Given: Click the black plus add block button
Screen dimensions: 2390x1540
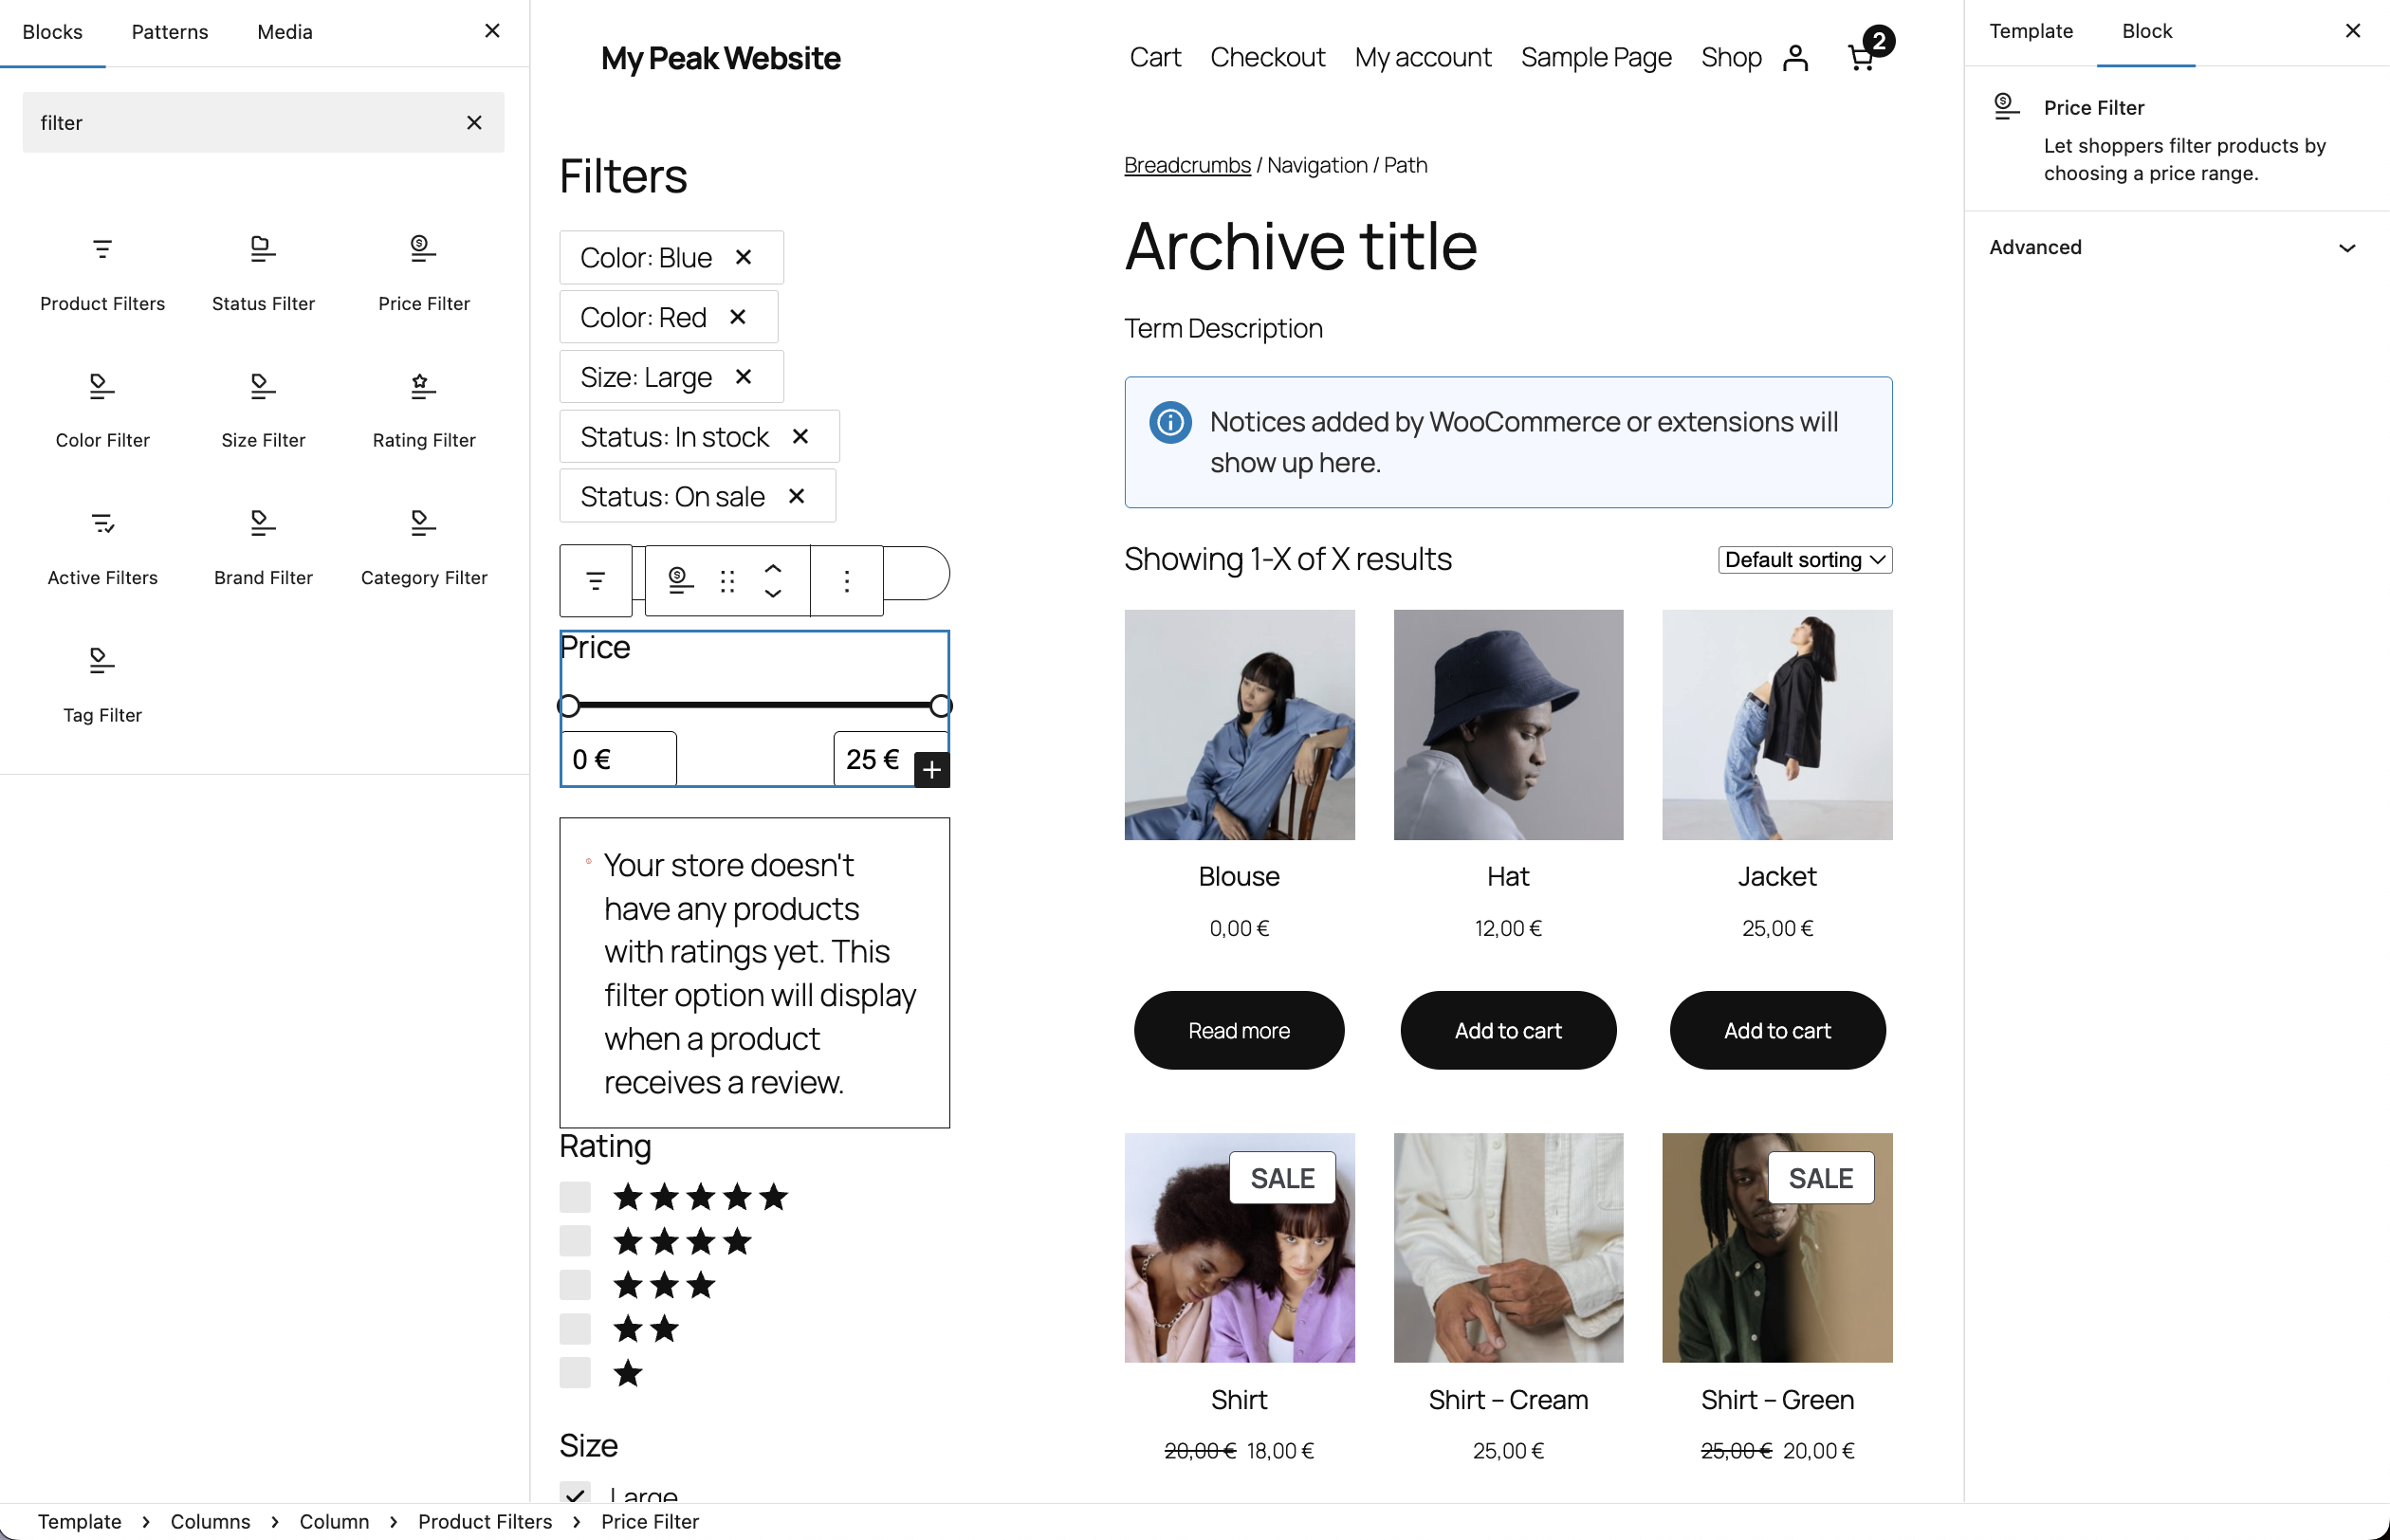Looking at the screenshot, I should pos(931,770).
